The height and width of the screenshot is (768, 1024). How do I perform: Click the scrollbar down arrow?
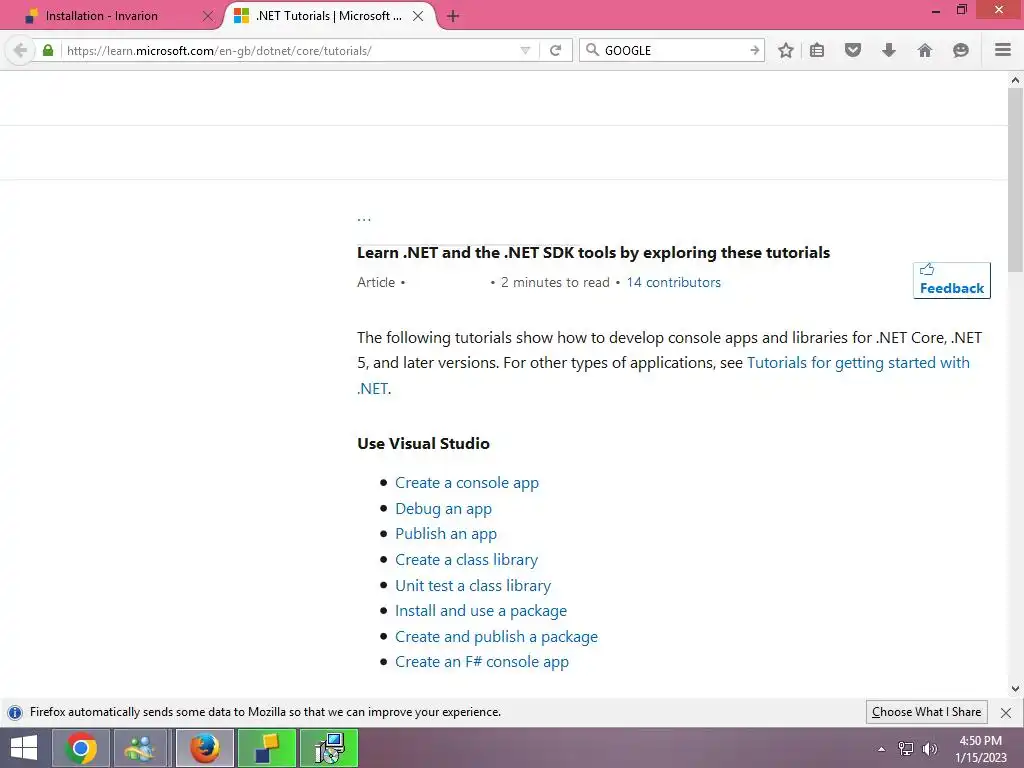click(x=1015, y=688)
